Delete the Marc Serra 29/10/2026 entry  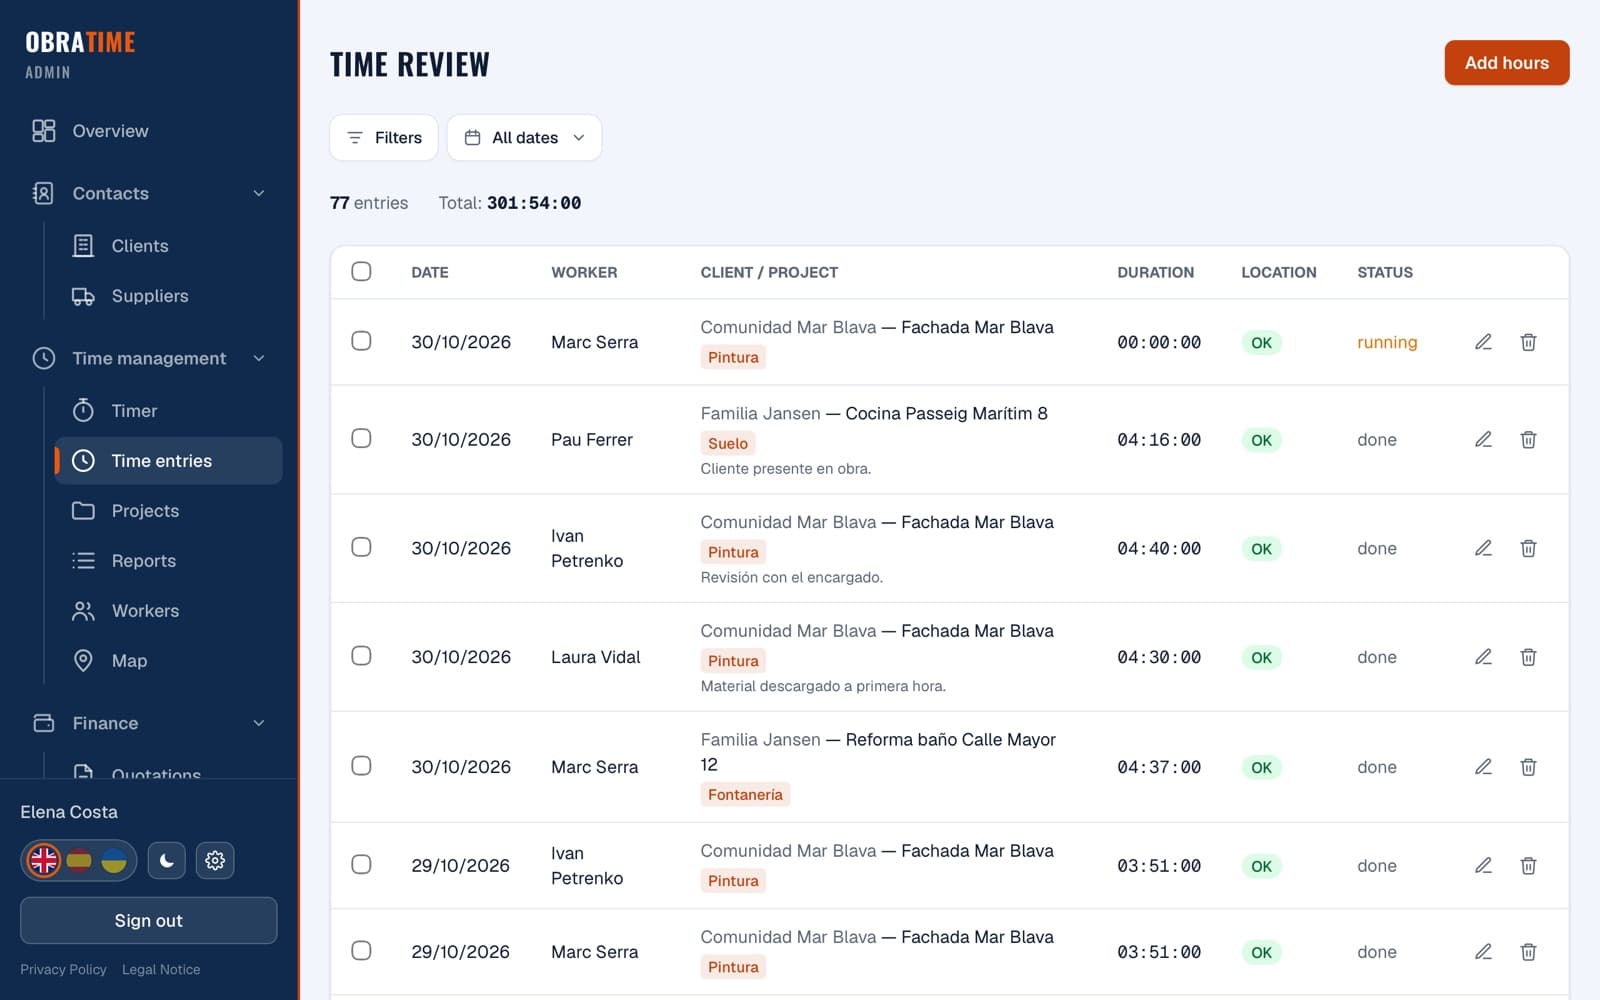tap(1528, 952)
